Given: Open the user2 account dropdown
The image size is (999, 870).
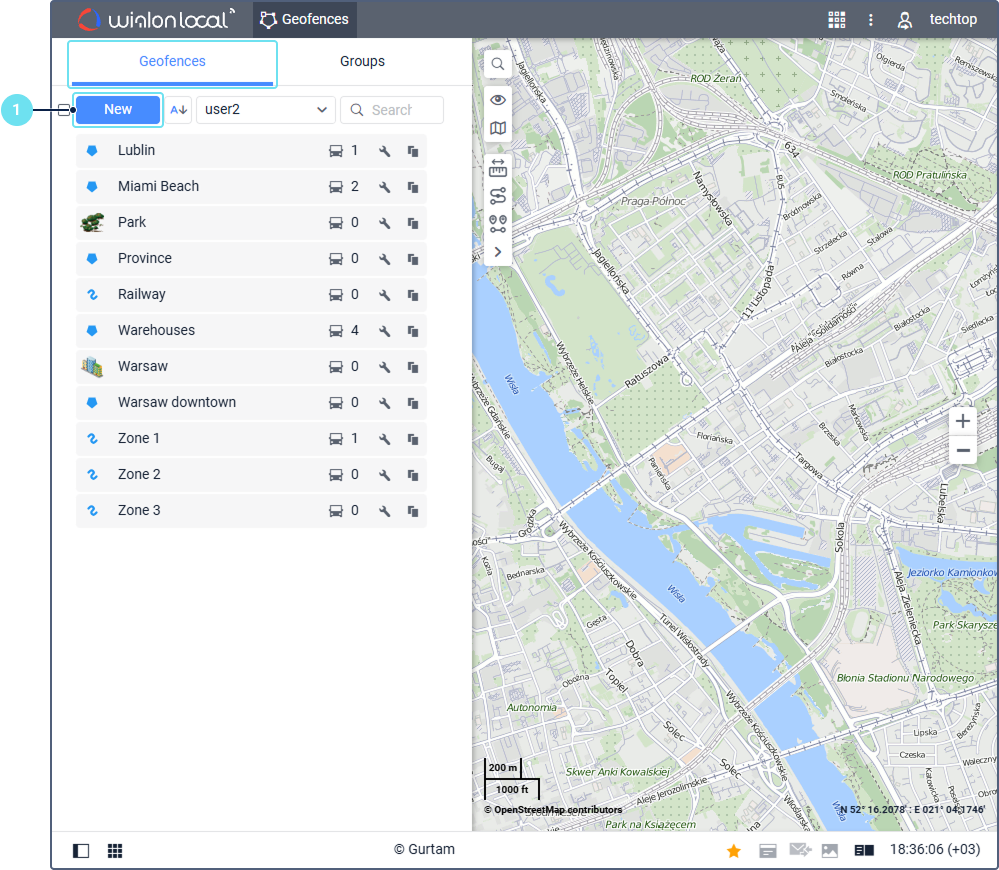Looking at the screenshot, I should coord(265,110).
